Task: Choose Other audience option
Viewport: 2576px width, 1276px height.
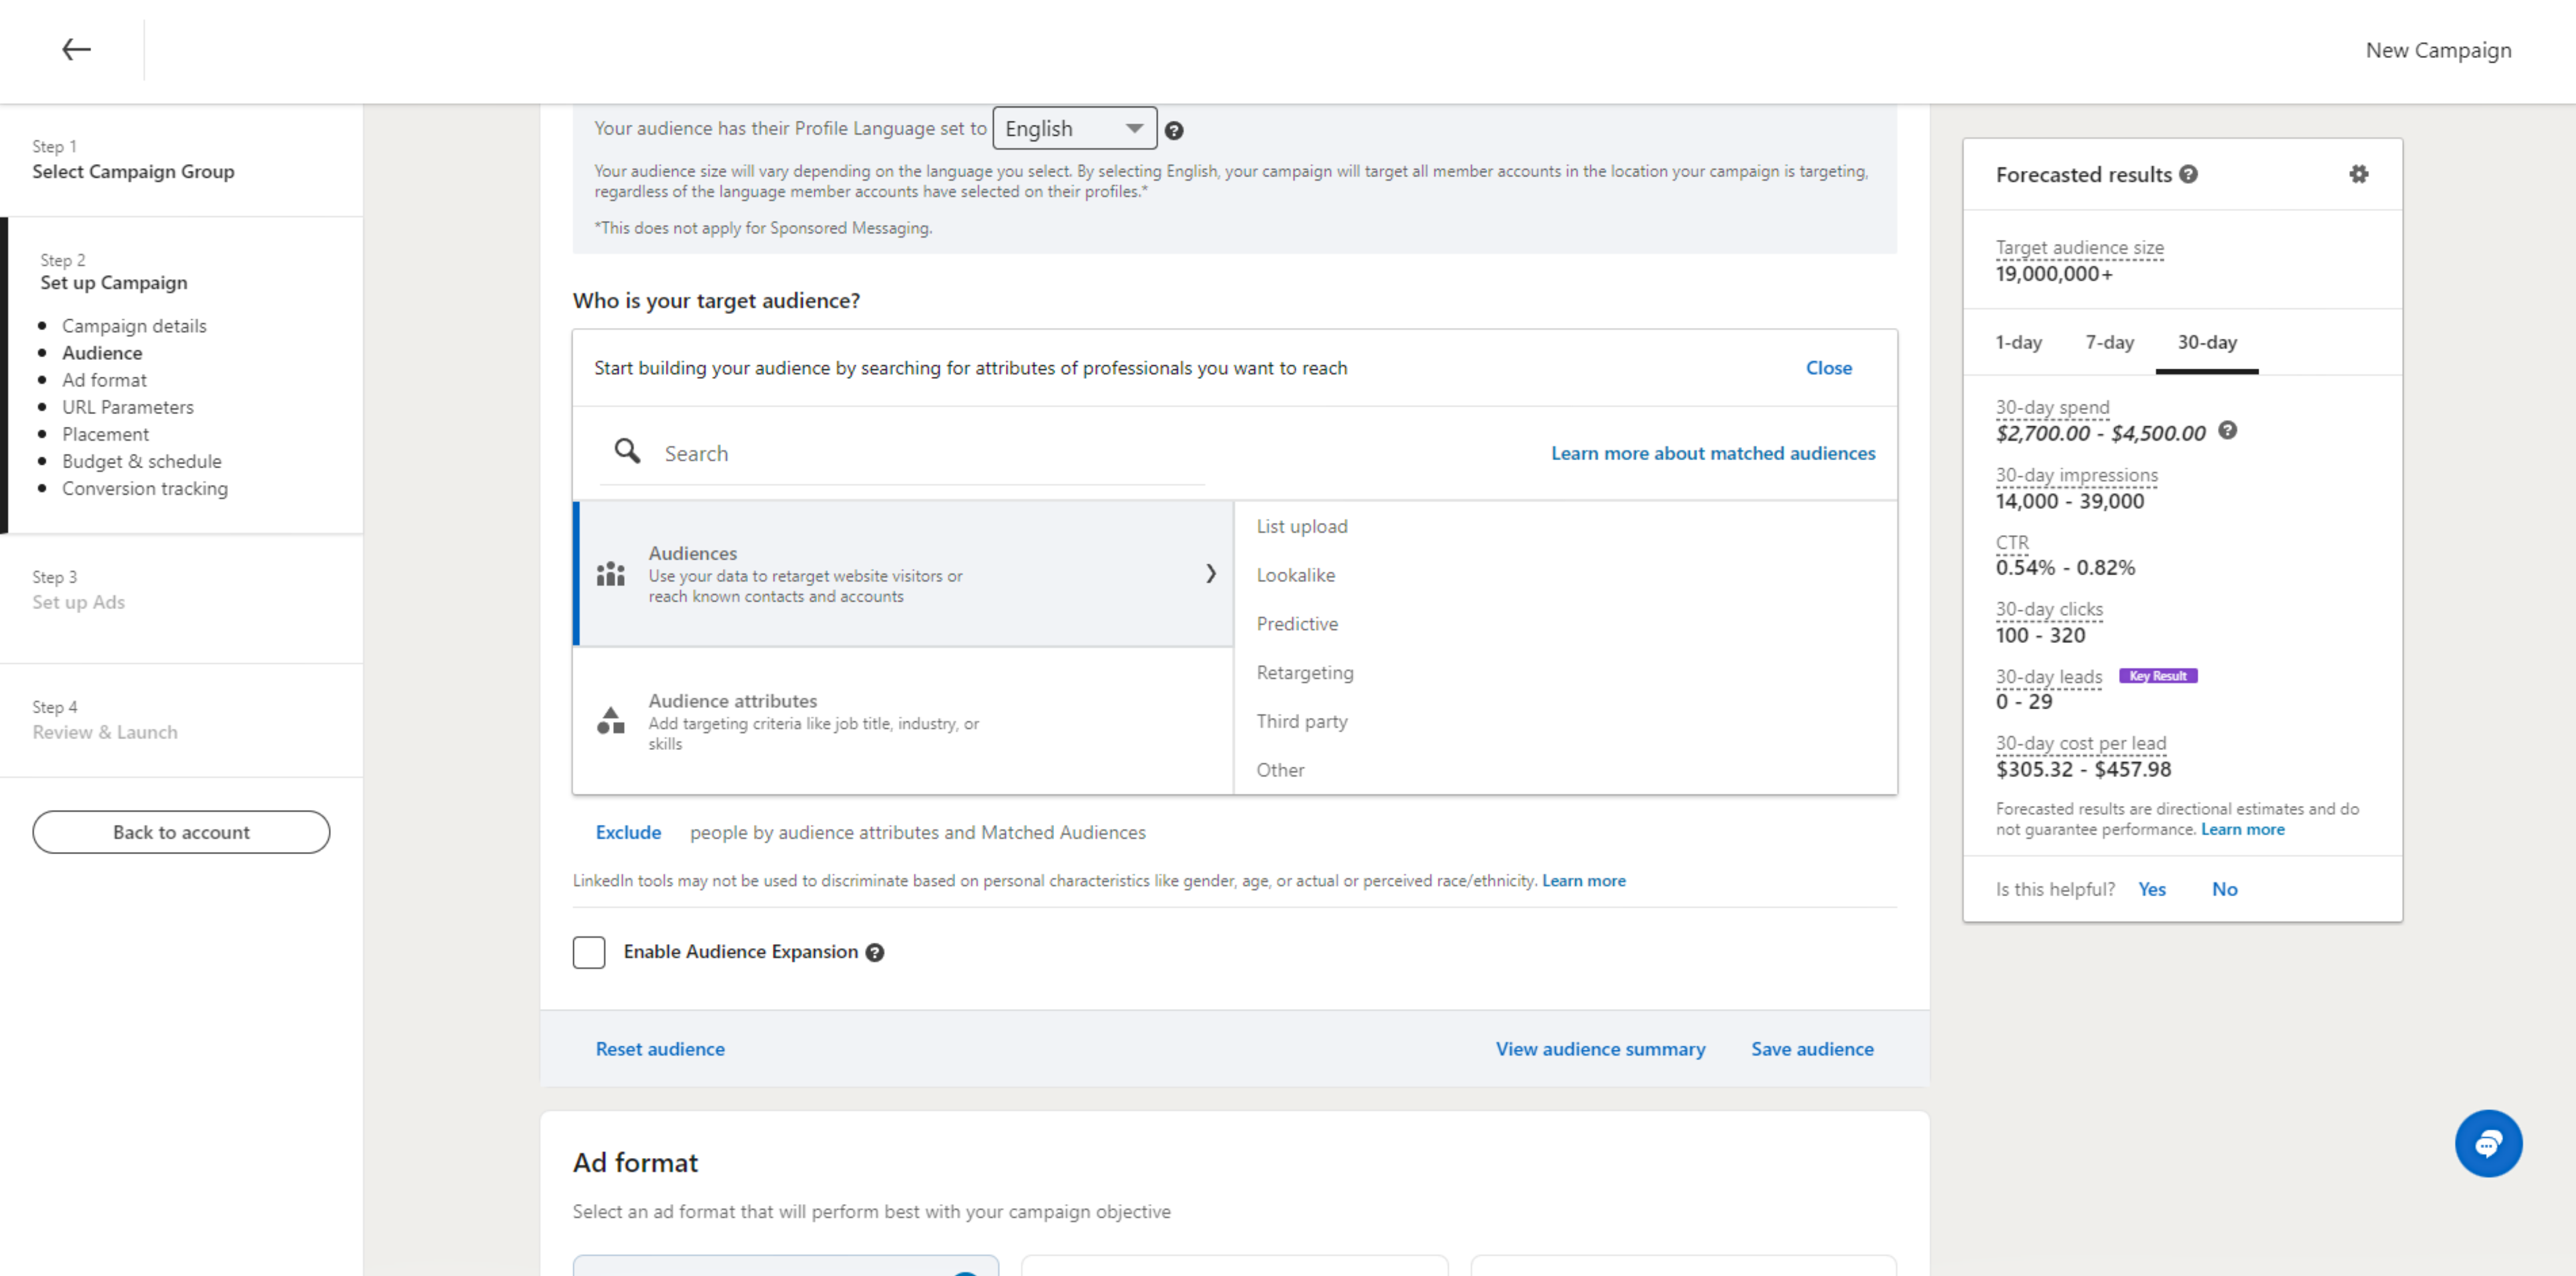Action: [1280, 770]
